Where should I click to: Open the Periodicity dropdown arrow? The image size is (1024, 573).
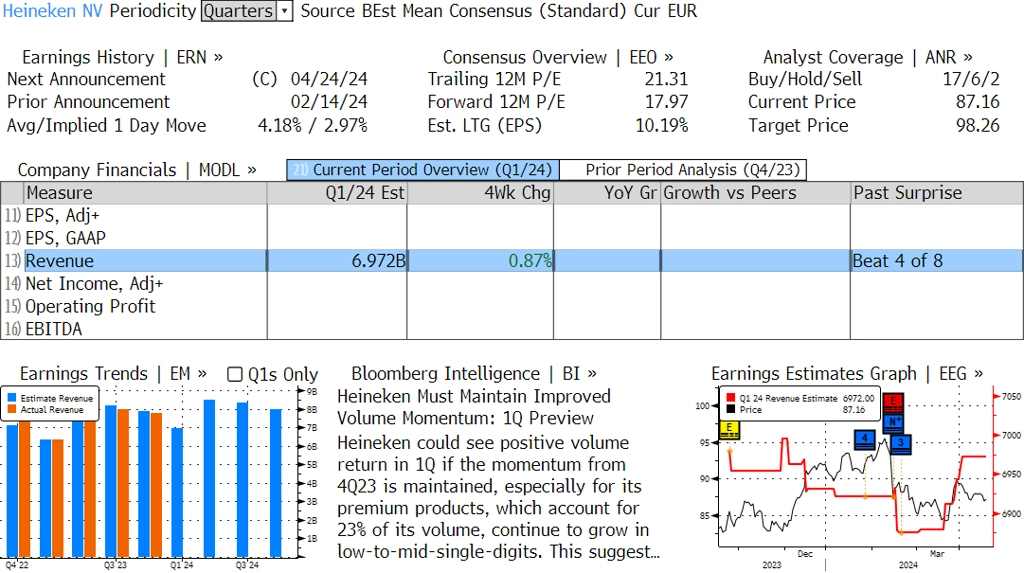(285, 11)
